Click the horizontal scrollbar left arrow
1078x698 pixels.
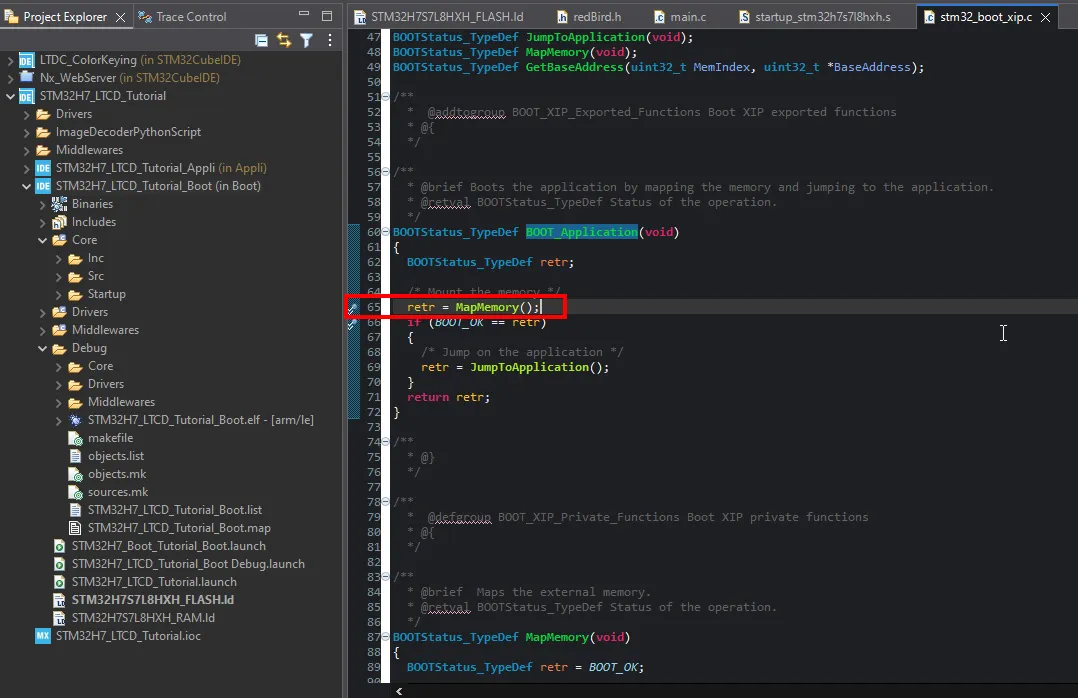click(399, 691)
